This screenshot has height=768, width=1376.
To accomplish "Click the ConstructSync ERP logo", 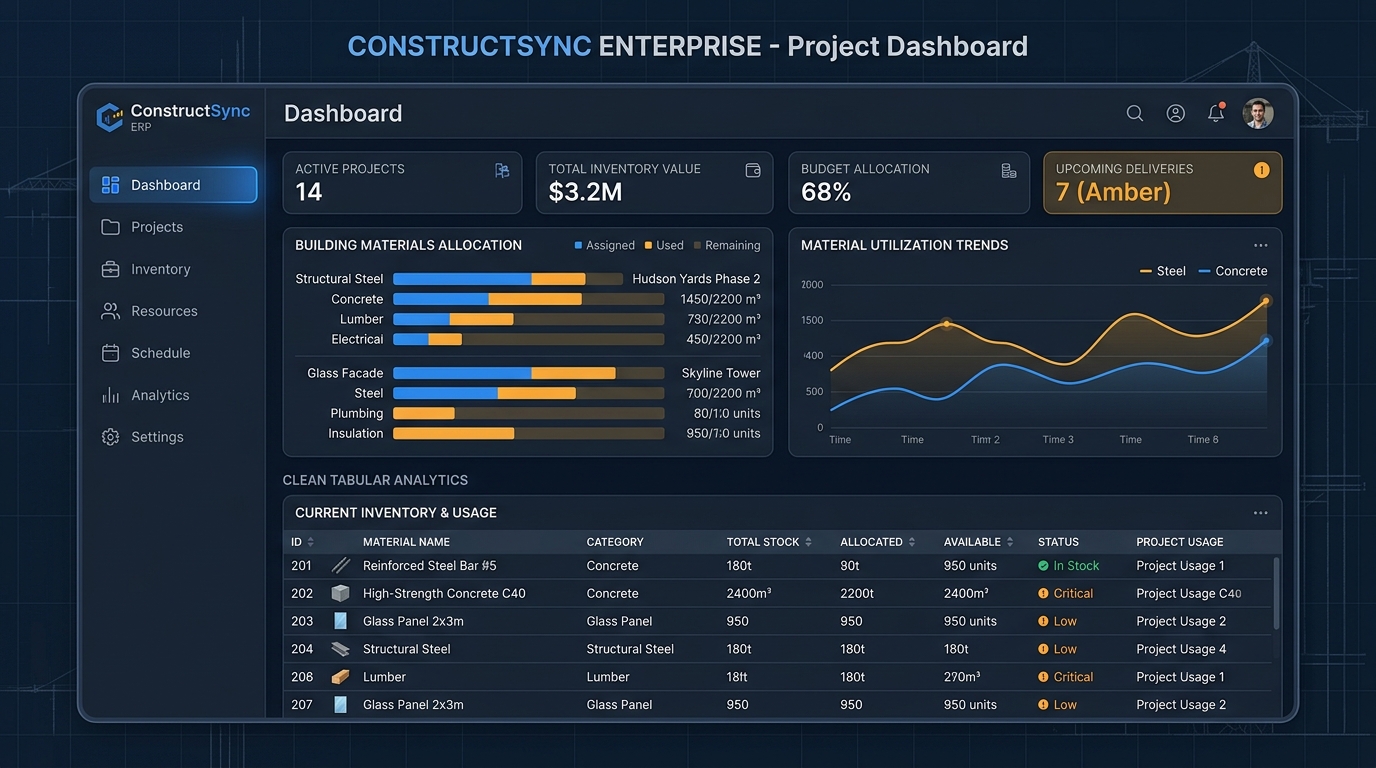I will click(174, 116).
